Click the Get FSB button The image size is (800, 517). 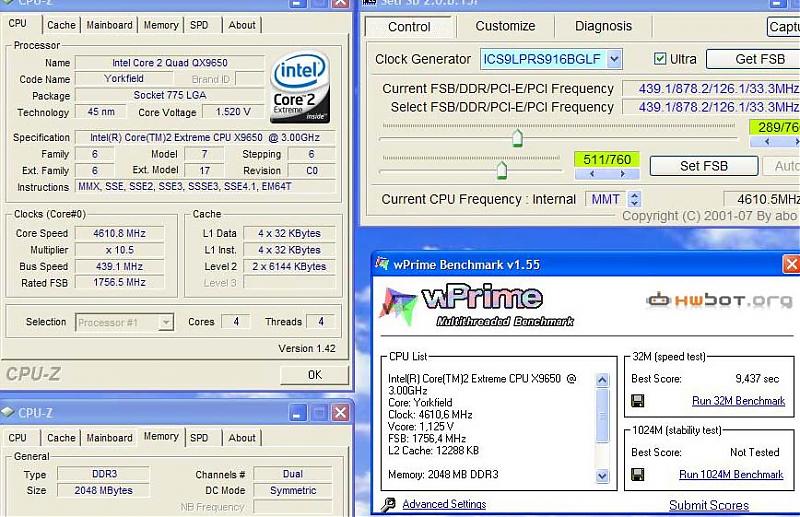coord(753,59)
